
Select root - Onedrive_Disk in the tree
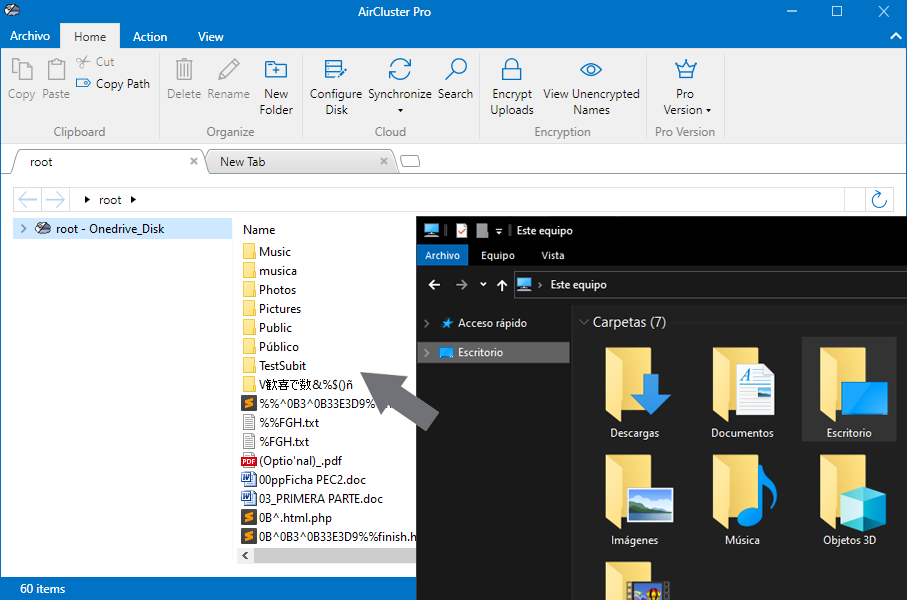[123, 229]
